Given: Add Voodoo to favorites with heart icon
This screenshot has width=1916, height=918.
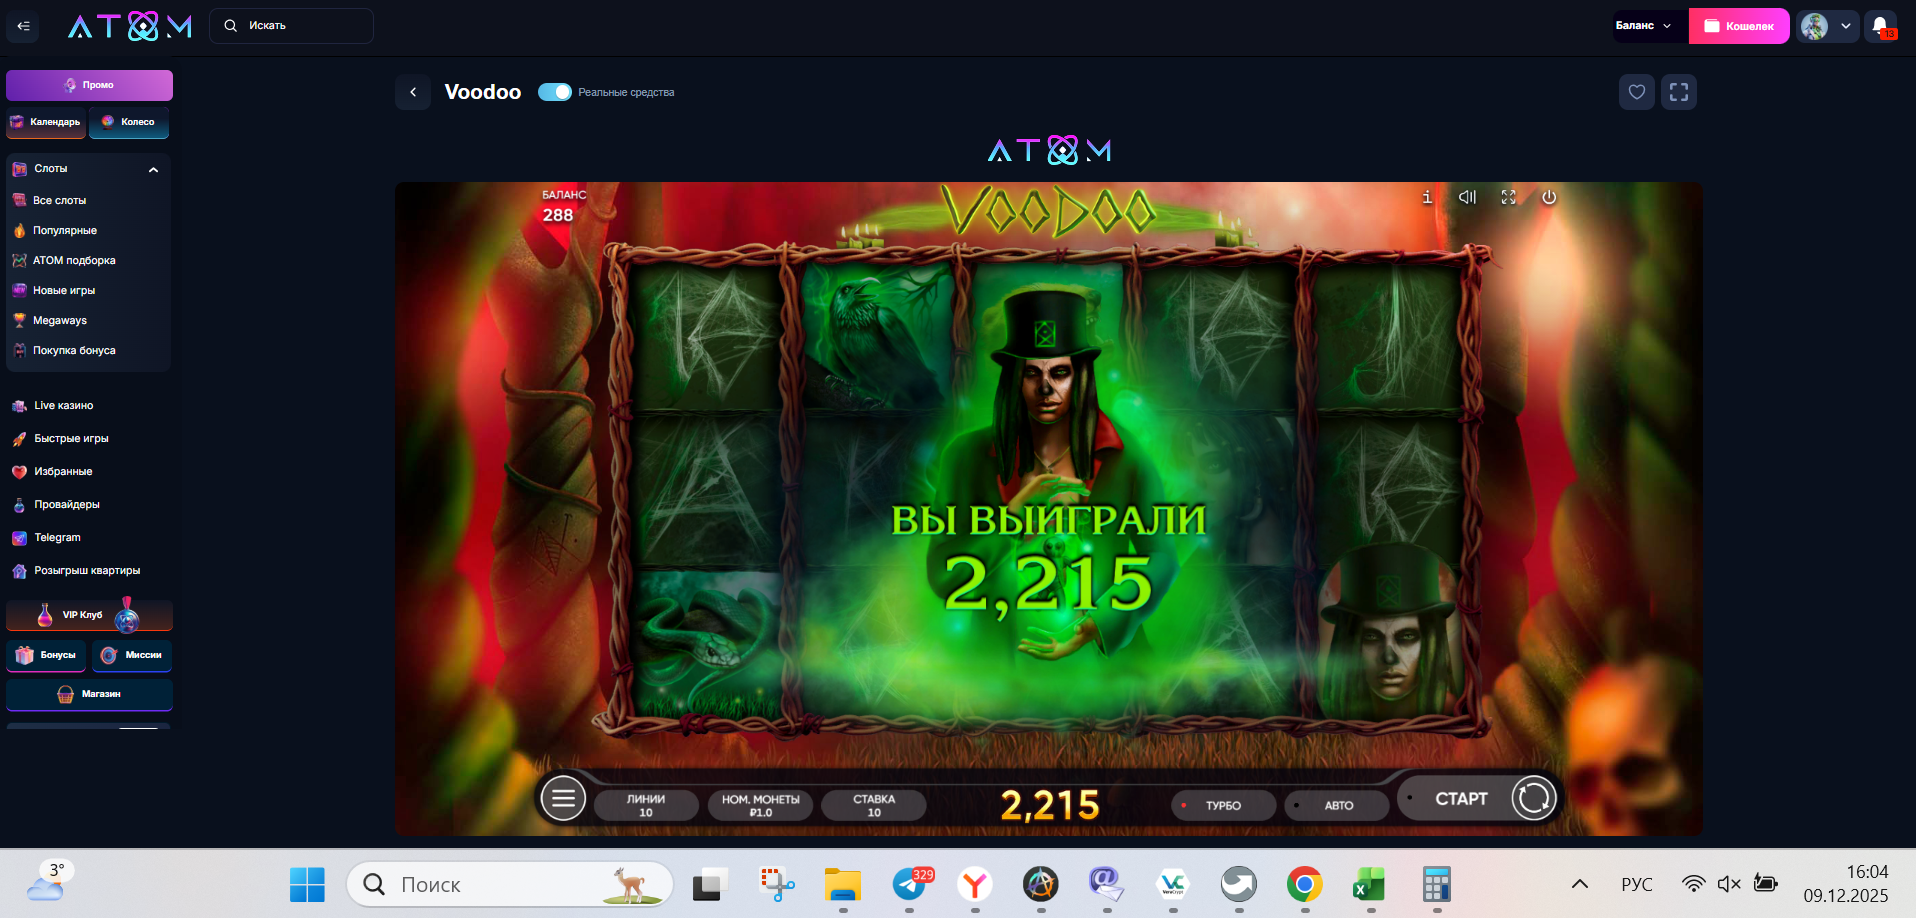Looking at the screenshot, I should 1637,92.
